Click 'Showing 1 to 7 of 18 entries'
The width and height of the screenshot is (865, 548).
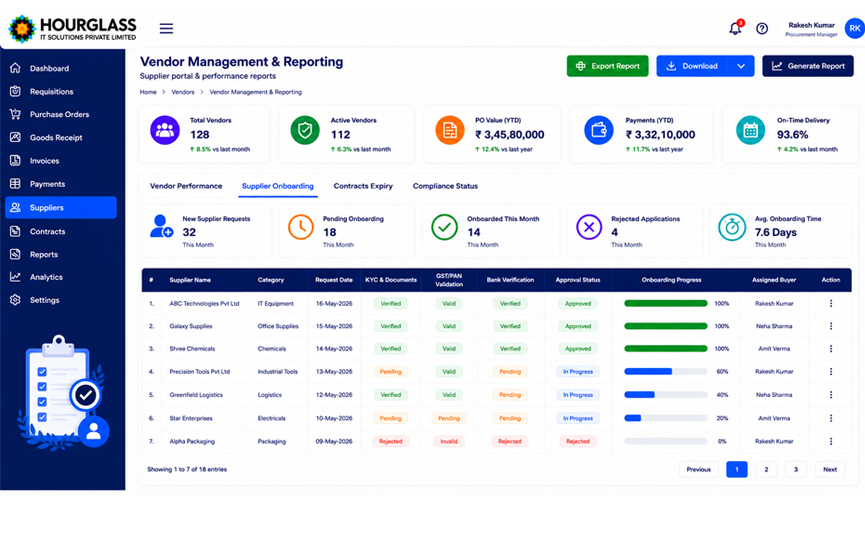[x=187, y=469]
